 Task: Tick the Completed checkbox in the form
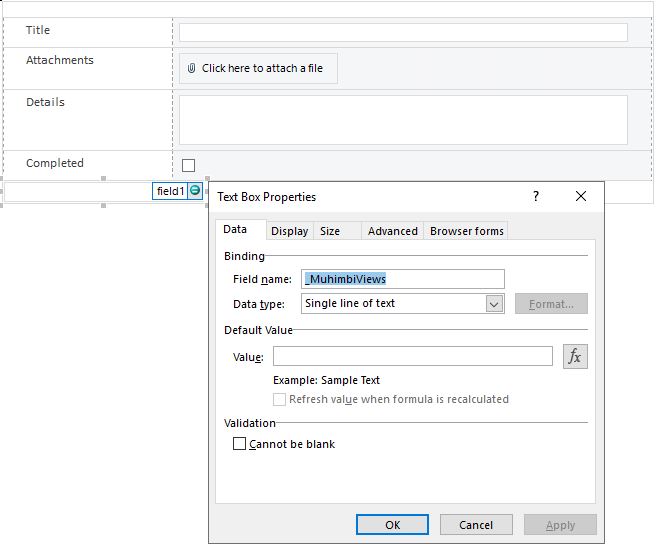[x=189, y=165]
